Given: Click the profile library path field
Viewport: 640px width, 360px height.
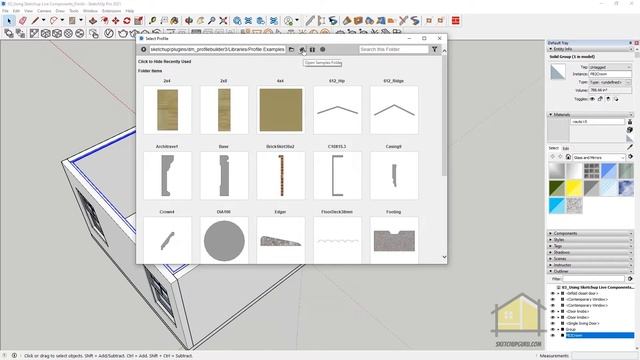Looking at the screenshot, I should point(217,49).
